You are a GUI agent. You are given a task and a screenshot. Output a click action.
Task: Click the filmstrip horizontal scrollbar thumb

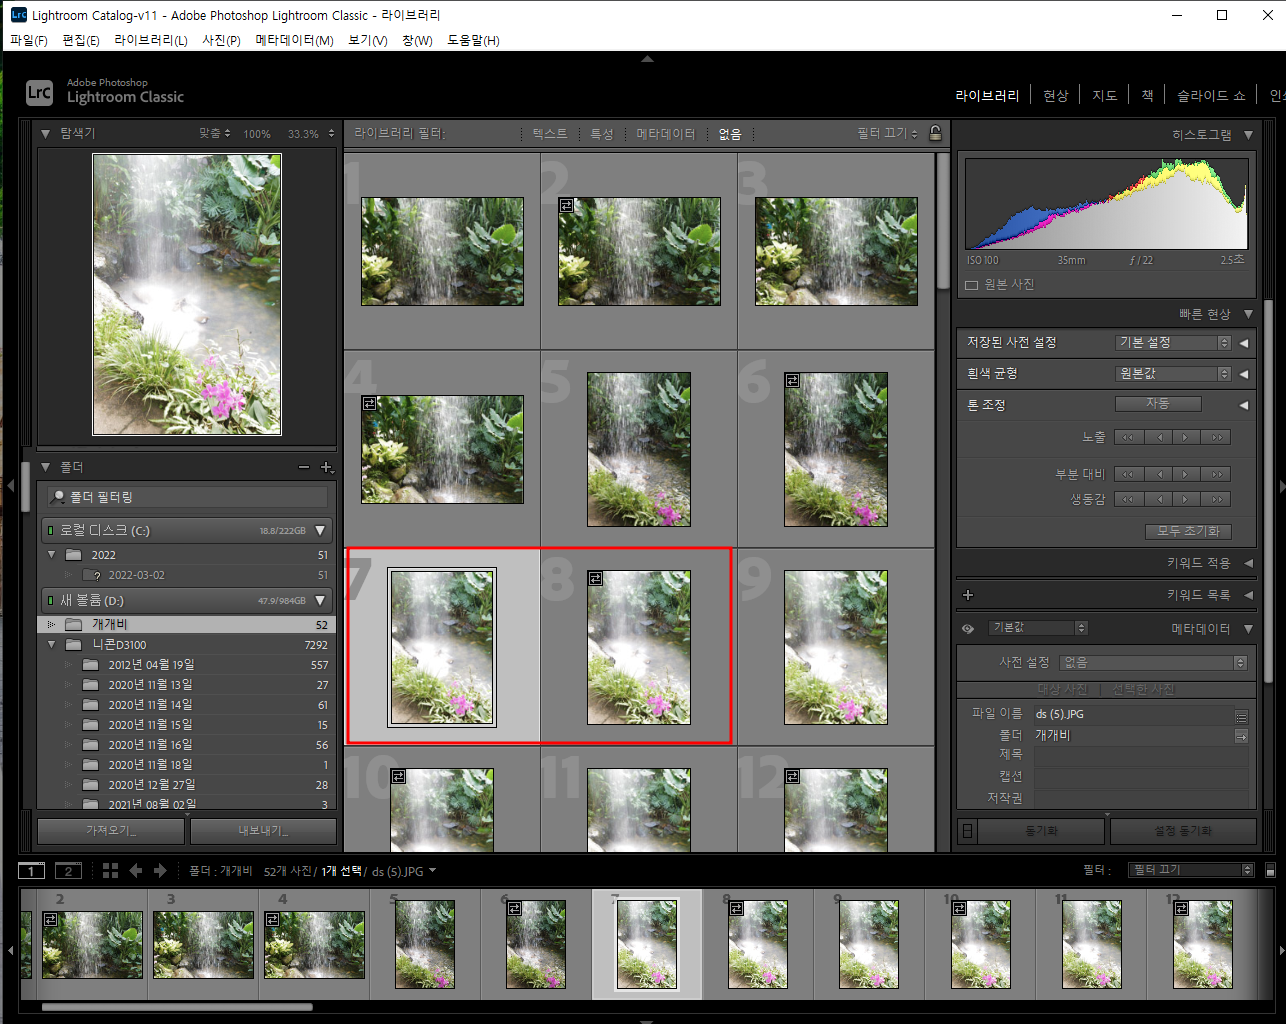pos(177,1007)
